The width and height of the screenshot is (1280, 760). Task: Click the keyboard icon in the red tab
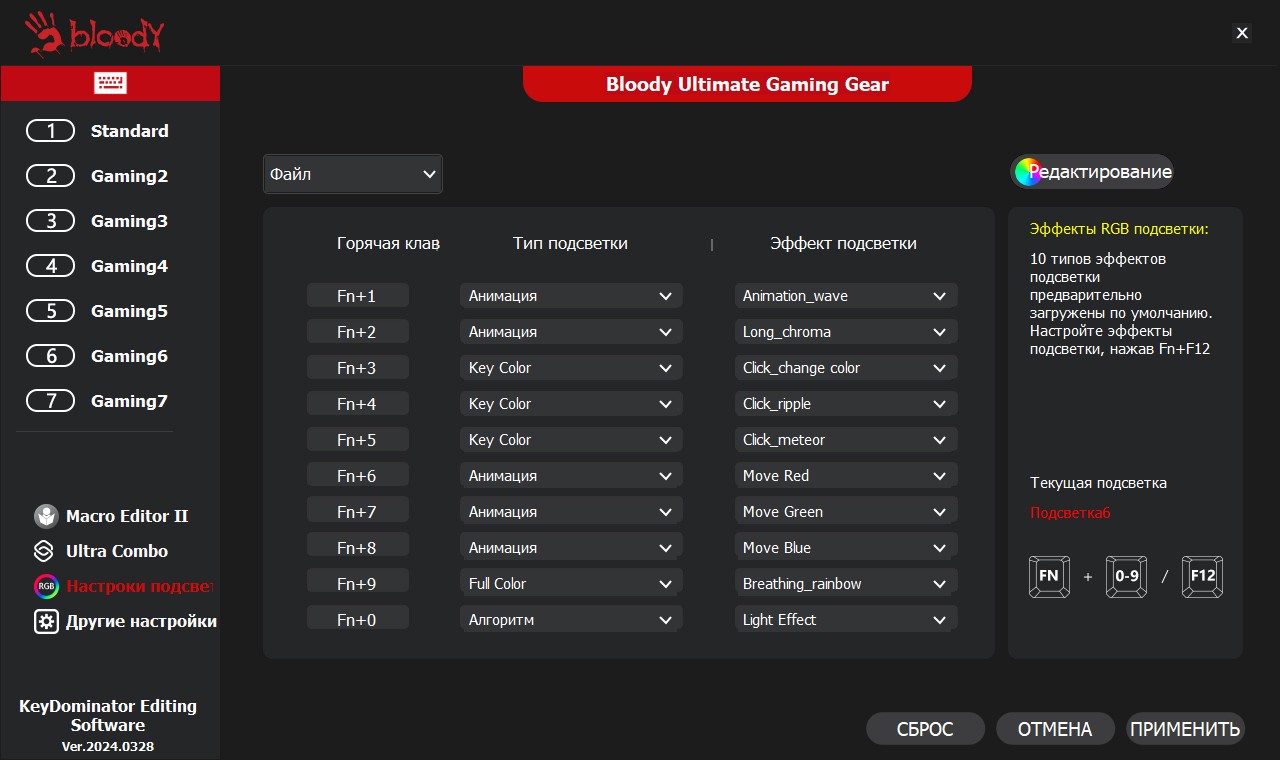pos(110,83)
